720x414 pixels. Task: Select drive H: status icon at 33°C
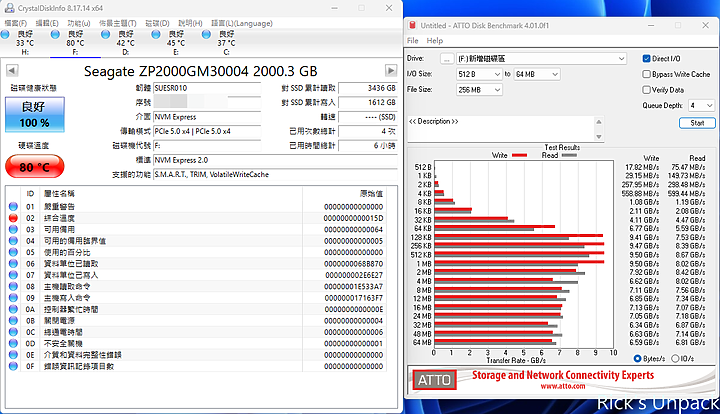coord(5,34)
